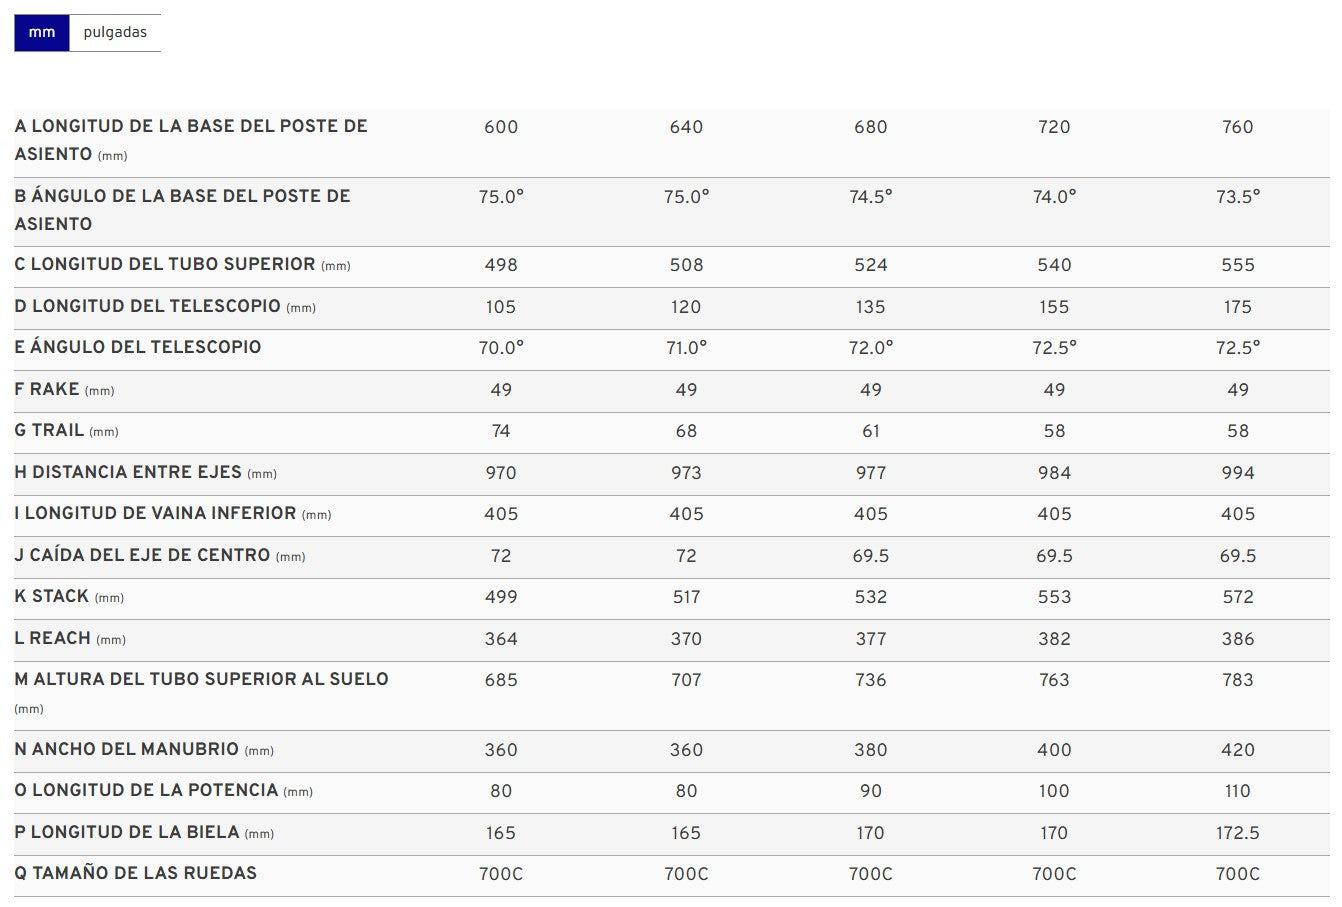
Task: Select the 760 seat tube length value
Action: point(1237,127)
